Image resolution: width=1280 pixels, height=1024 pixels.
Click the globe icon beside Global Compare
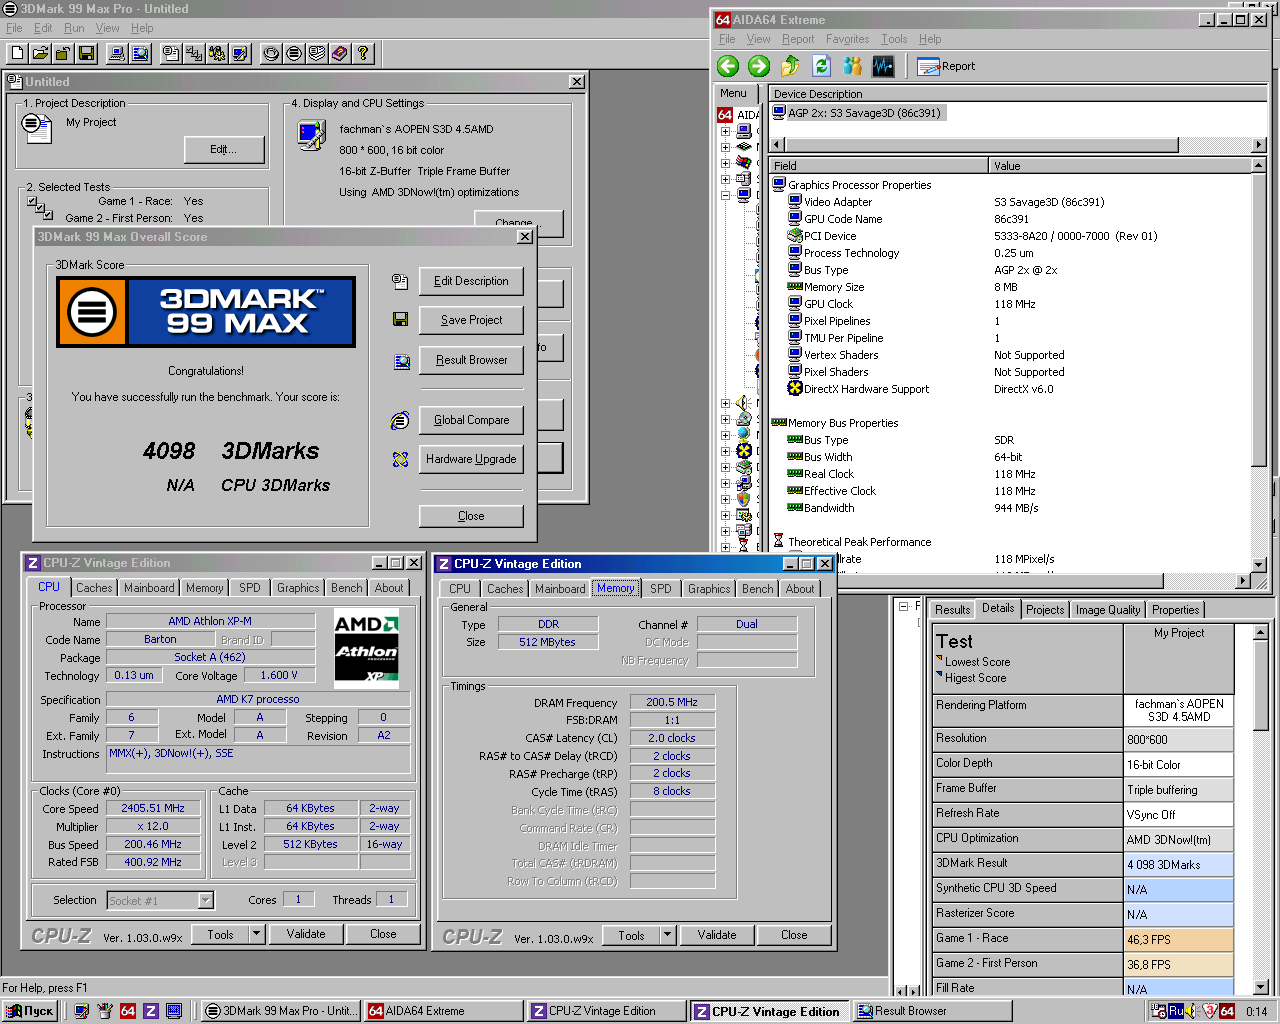400,421
